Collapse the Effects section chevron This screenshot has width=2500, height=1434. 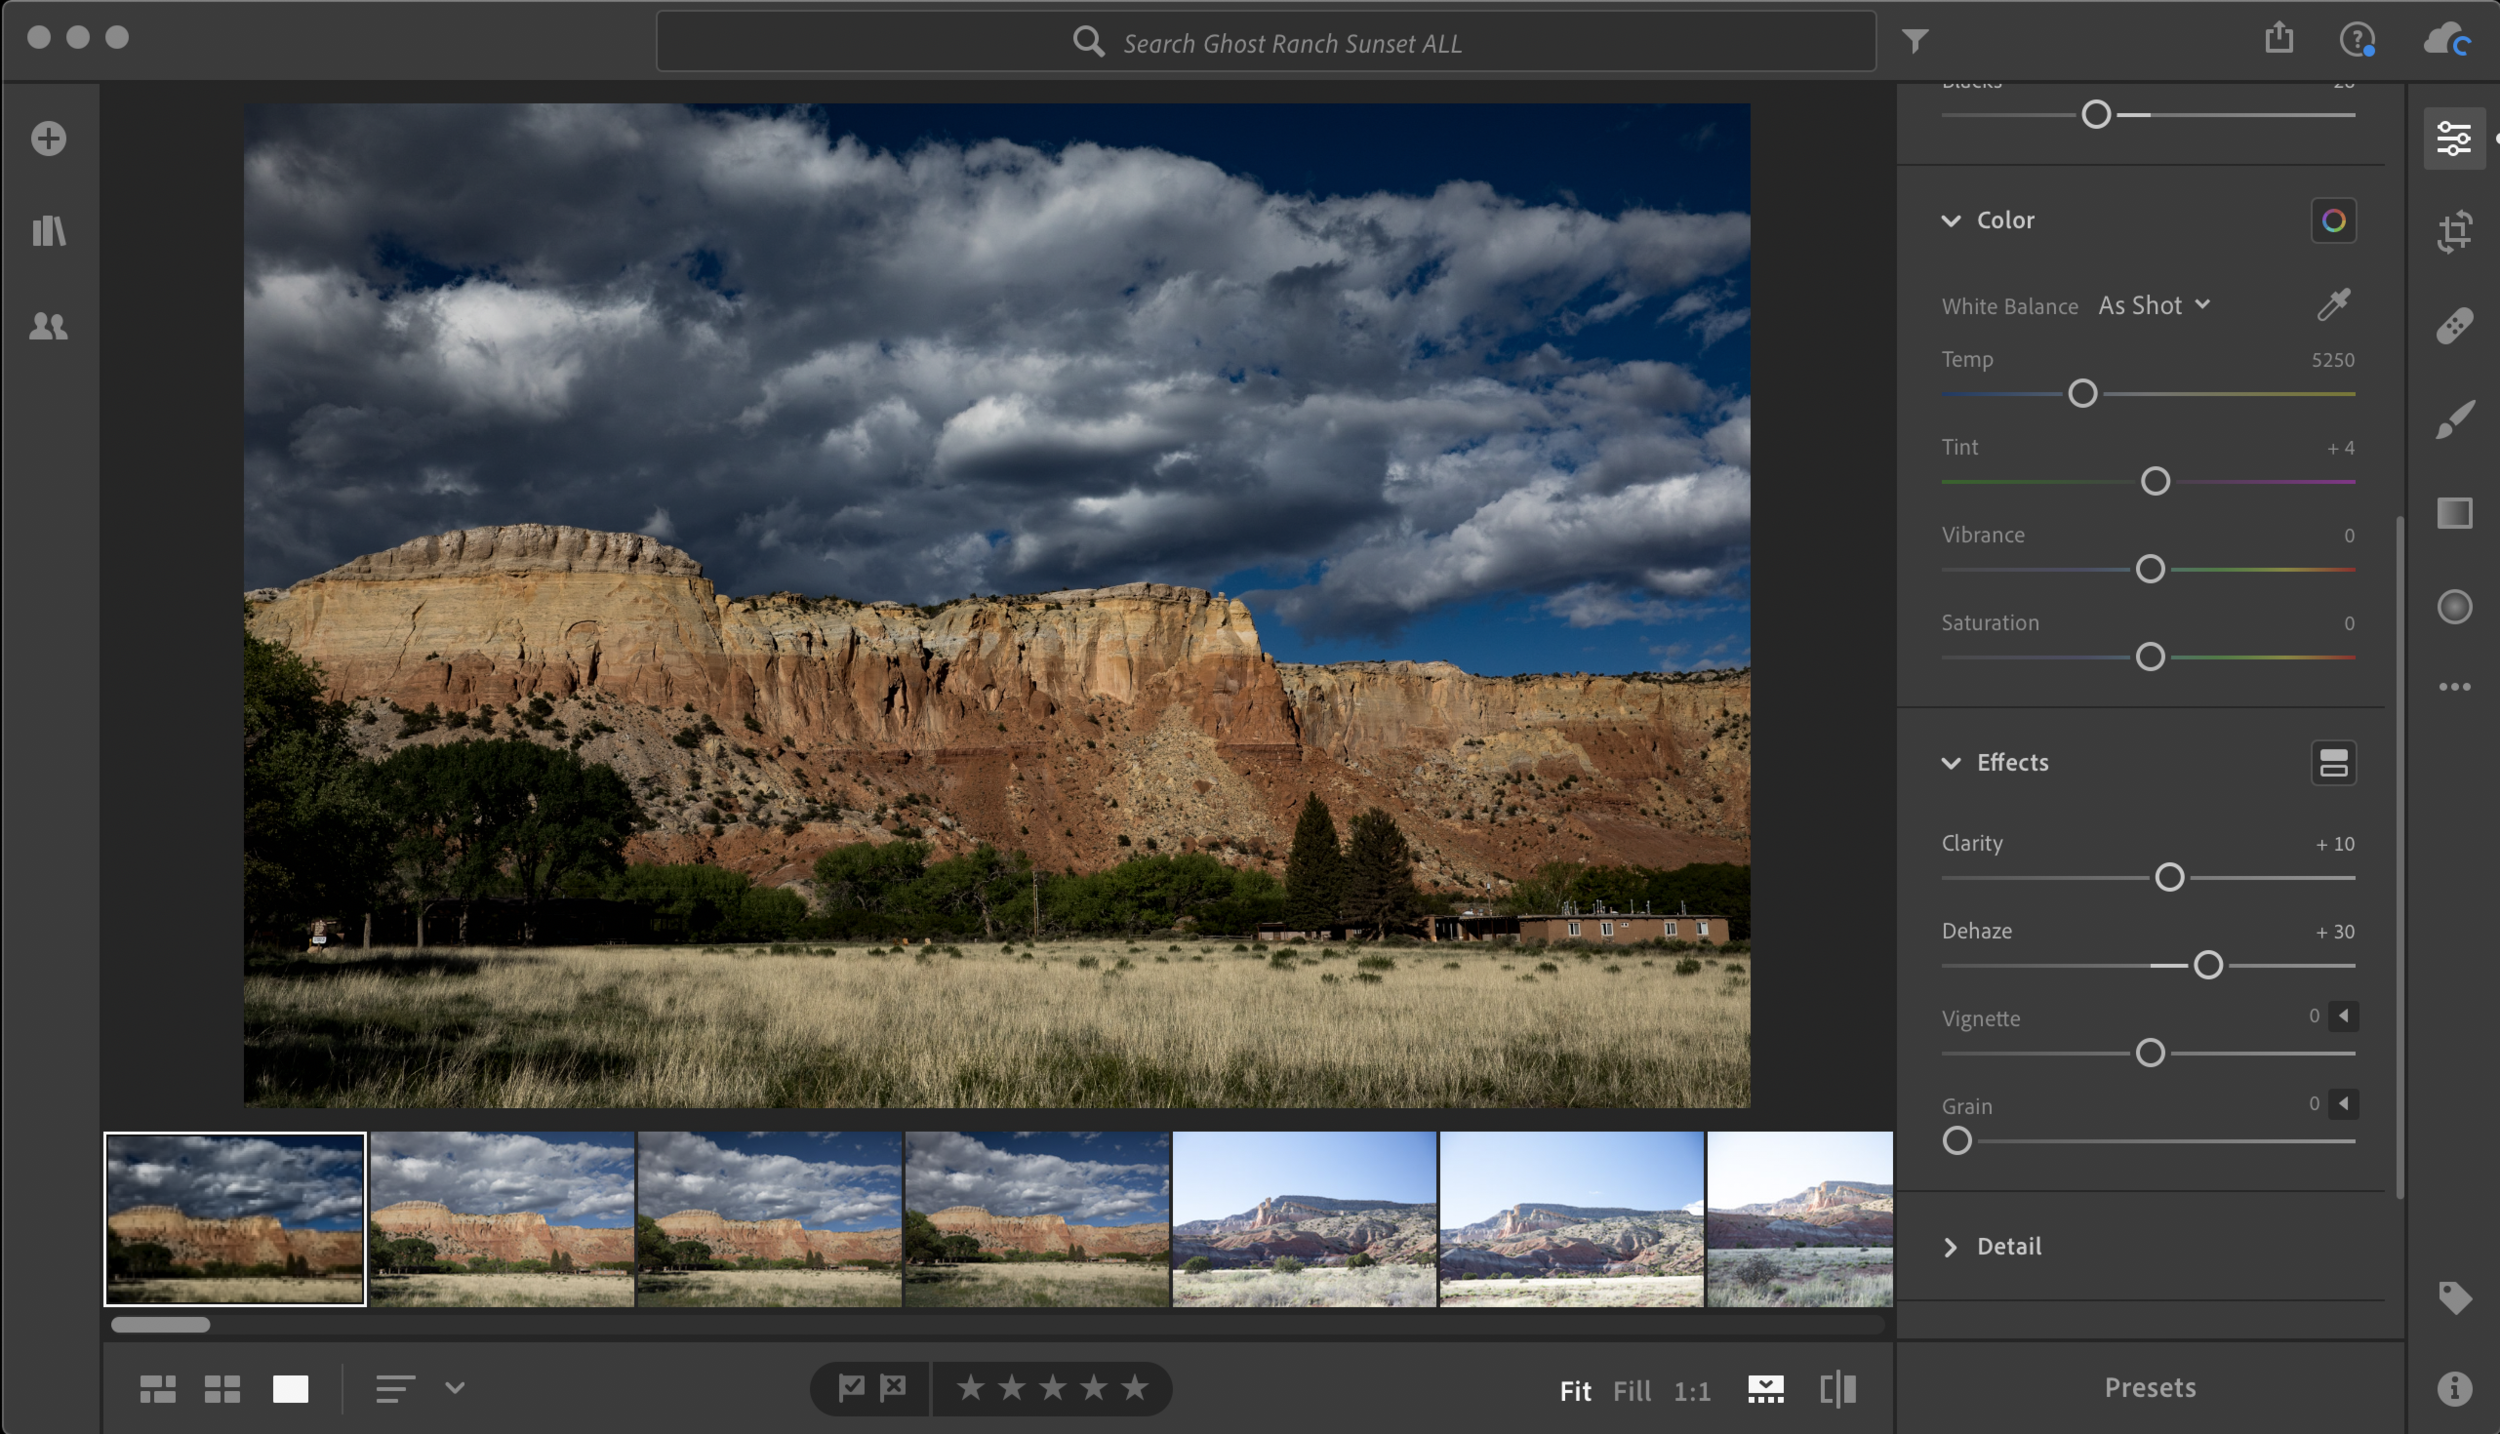click(1951, 763)
